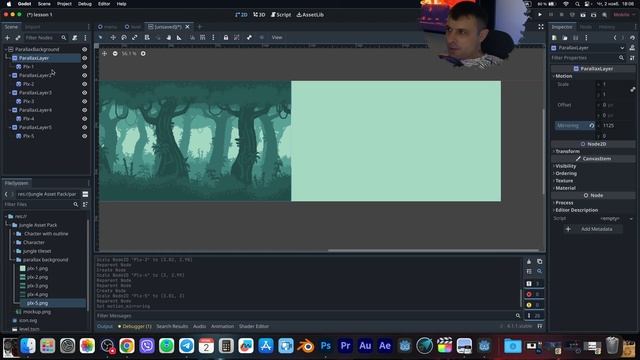The image size is (640, 360).
Task: Toggle warning messages filter in Output
Action: [533, 304]
